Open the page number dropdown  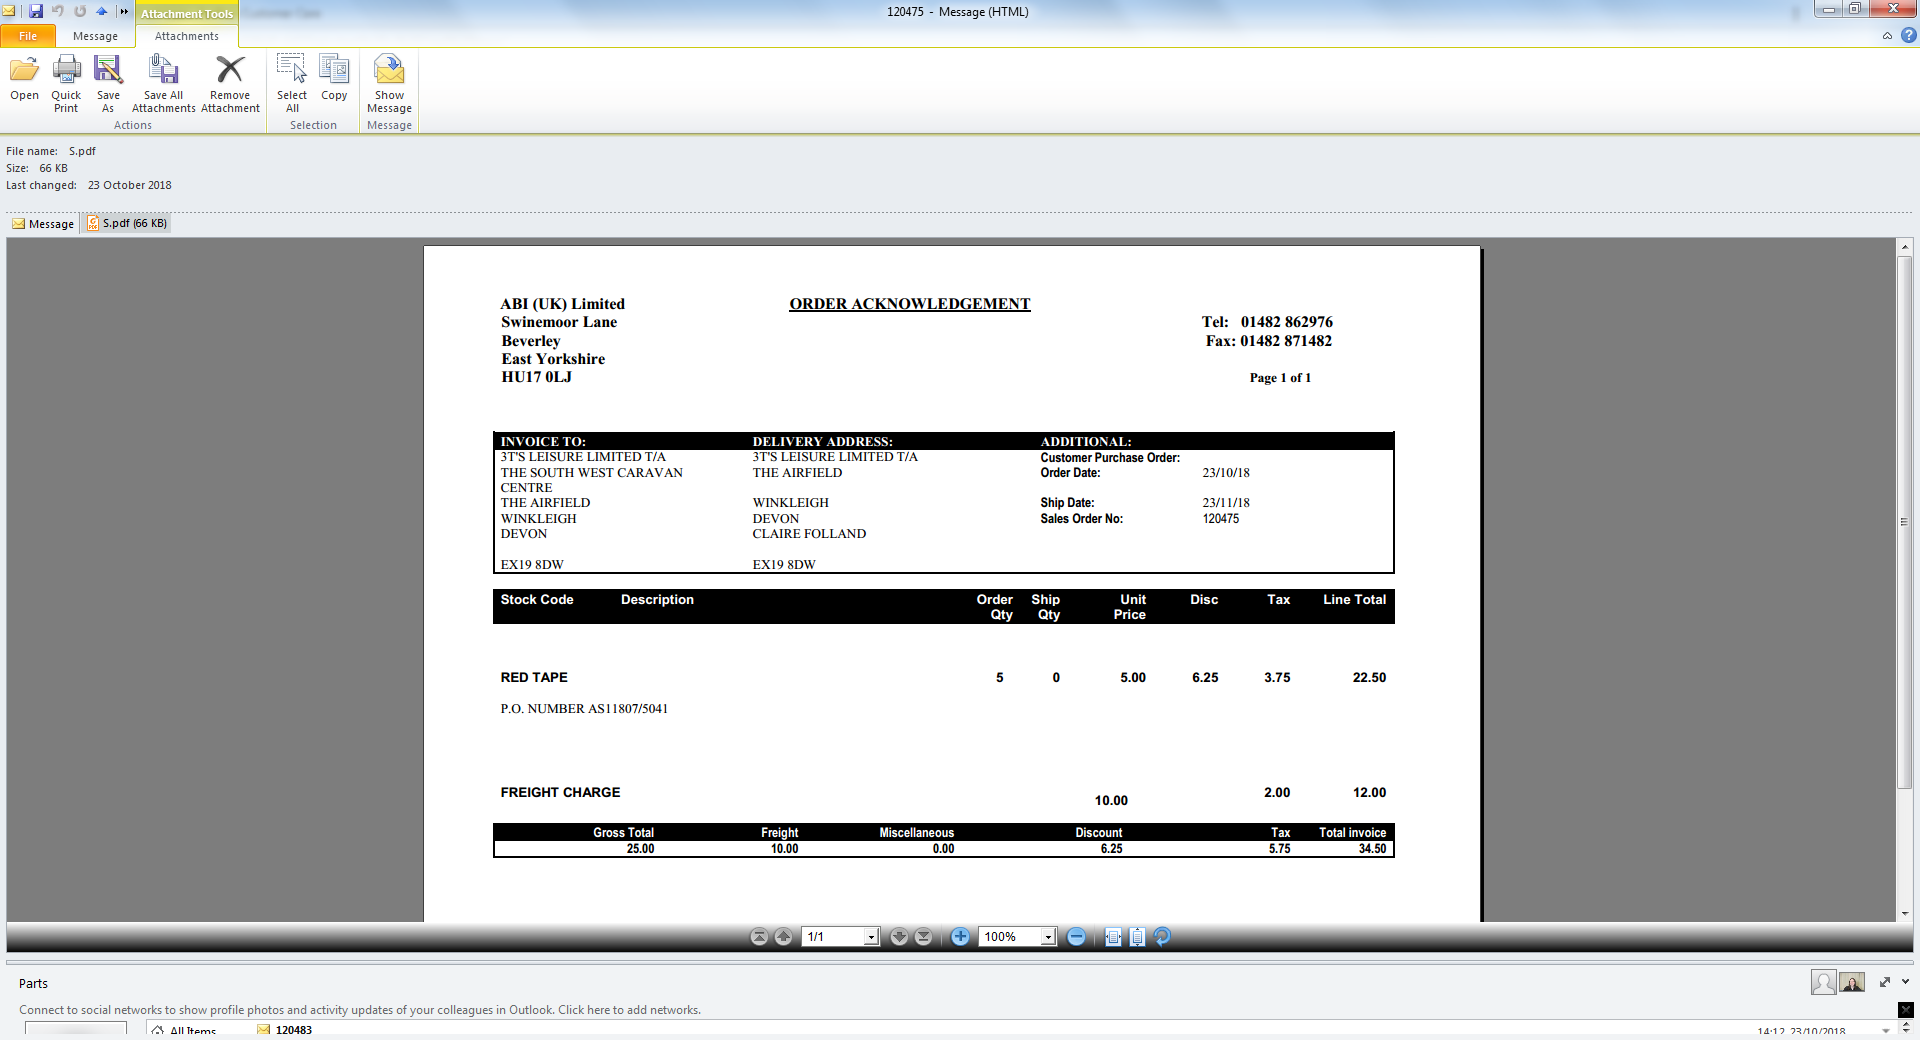(871, 937)
